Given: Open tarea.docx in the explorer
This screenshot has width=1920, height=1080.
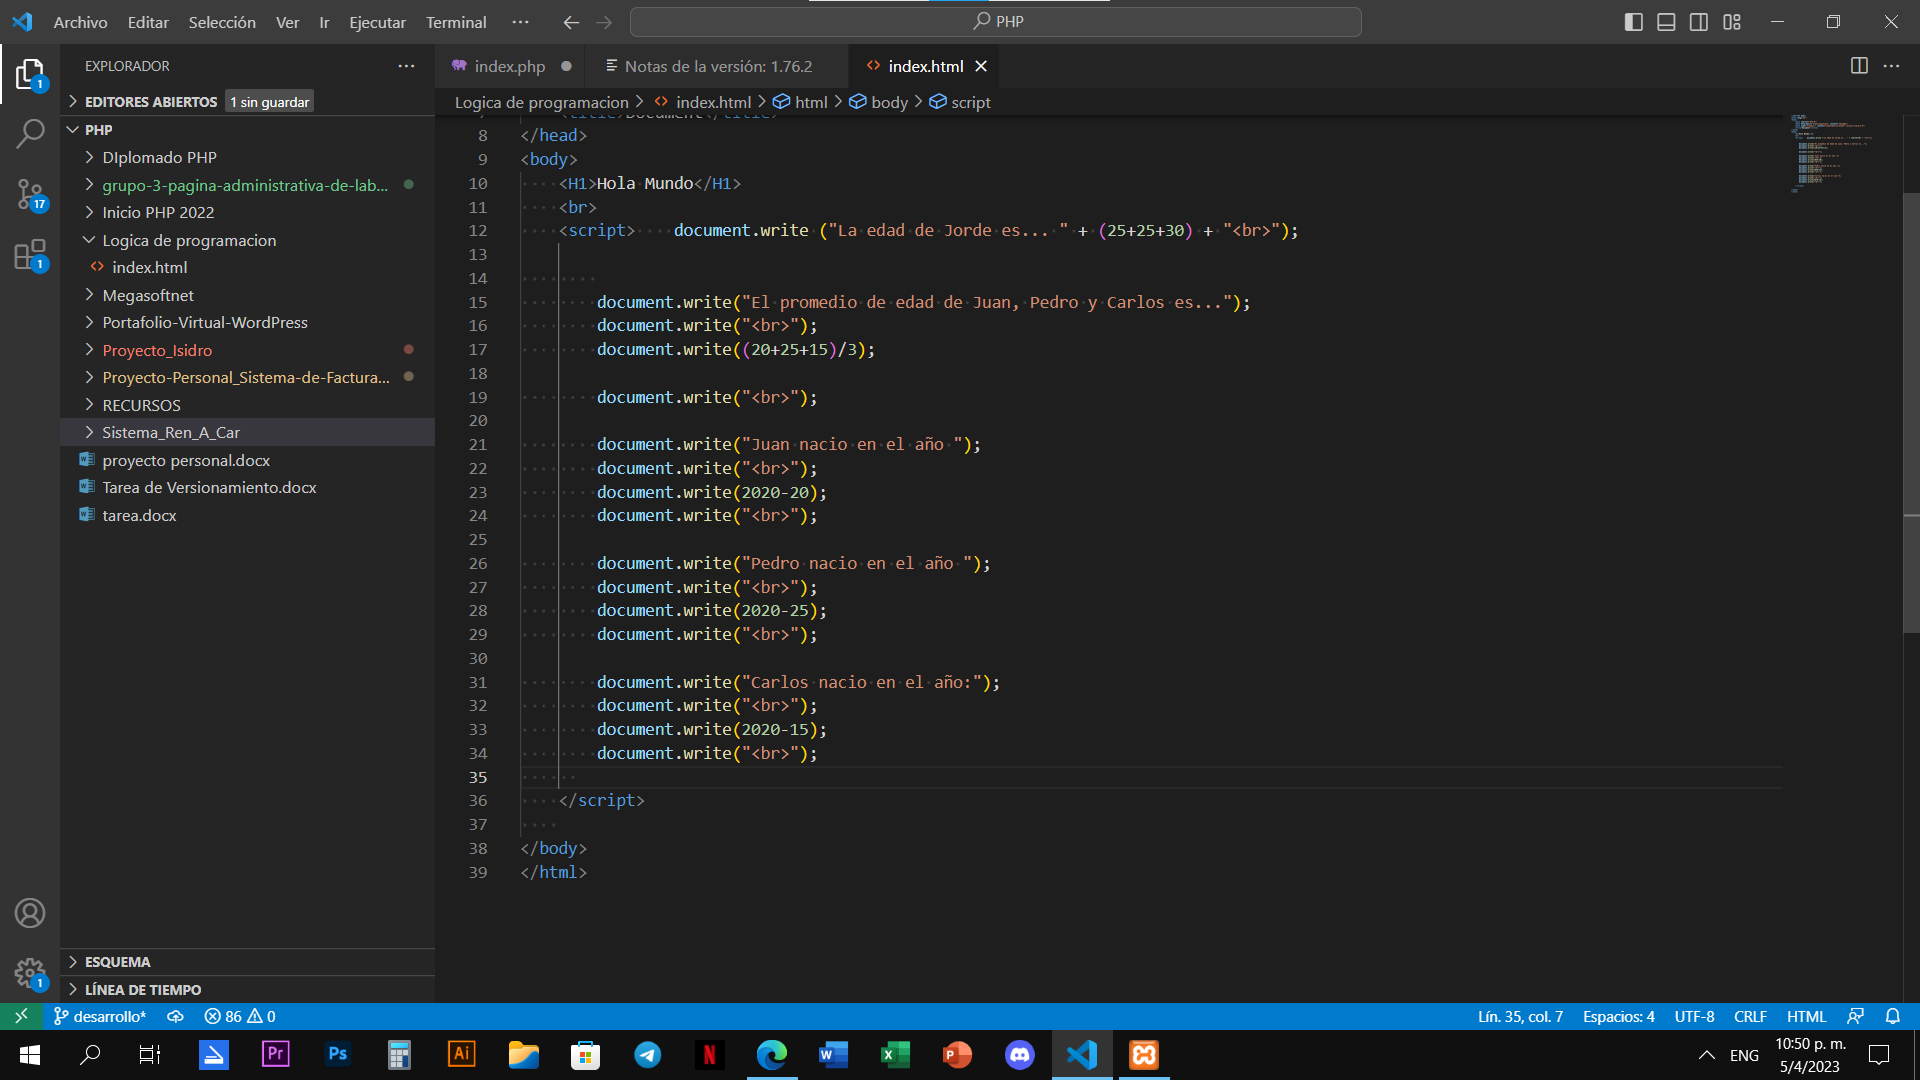Looking at the screenshot, I should tap(247, 515).
